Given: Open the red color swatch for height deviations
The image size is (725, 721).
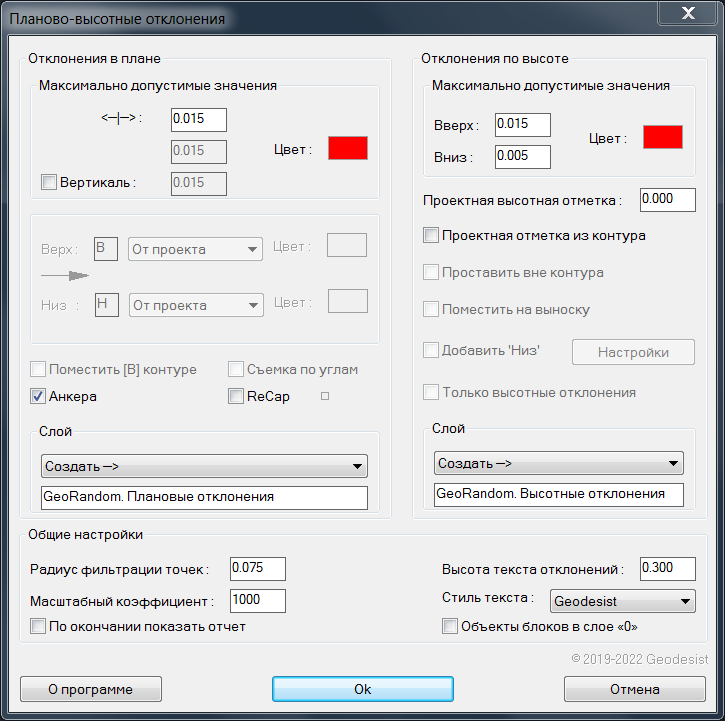Looking at the screenshot, I should point(662,137).
